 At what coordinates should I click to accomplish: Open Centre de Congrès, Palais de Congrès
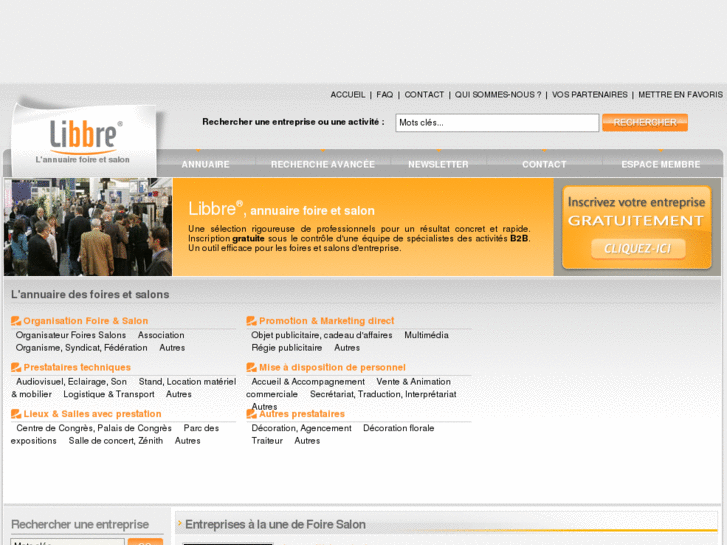[x=94, y=428]
